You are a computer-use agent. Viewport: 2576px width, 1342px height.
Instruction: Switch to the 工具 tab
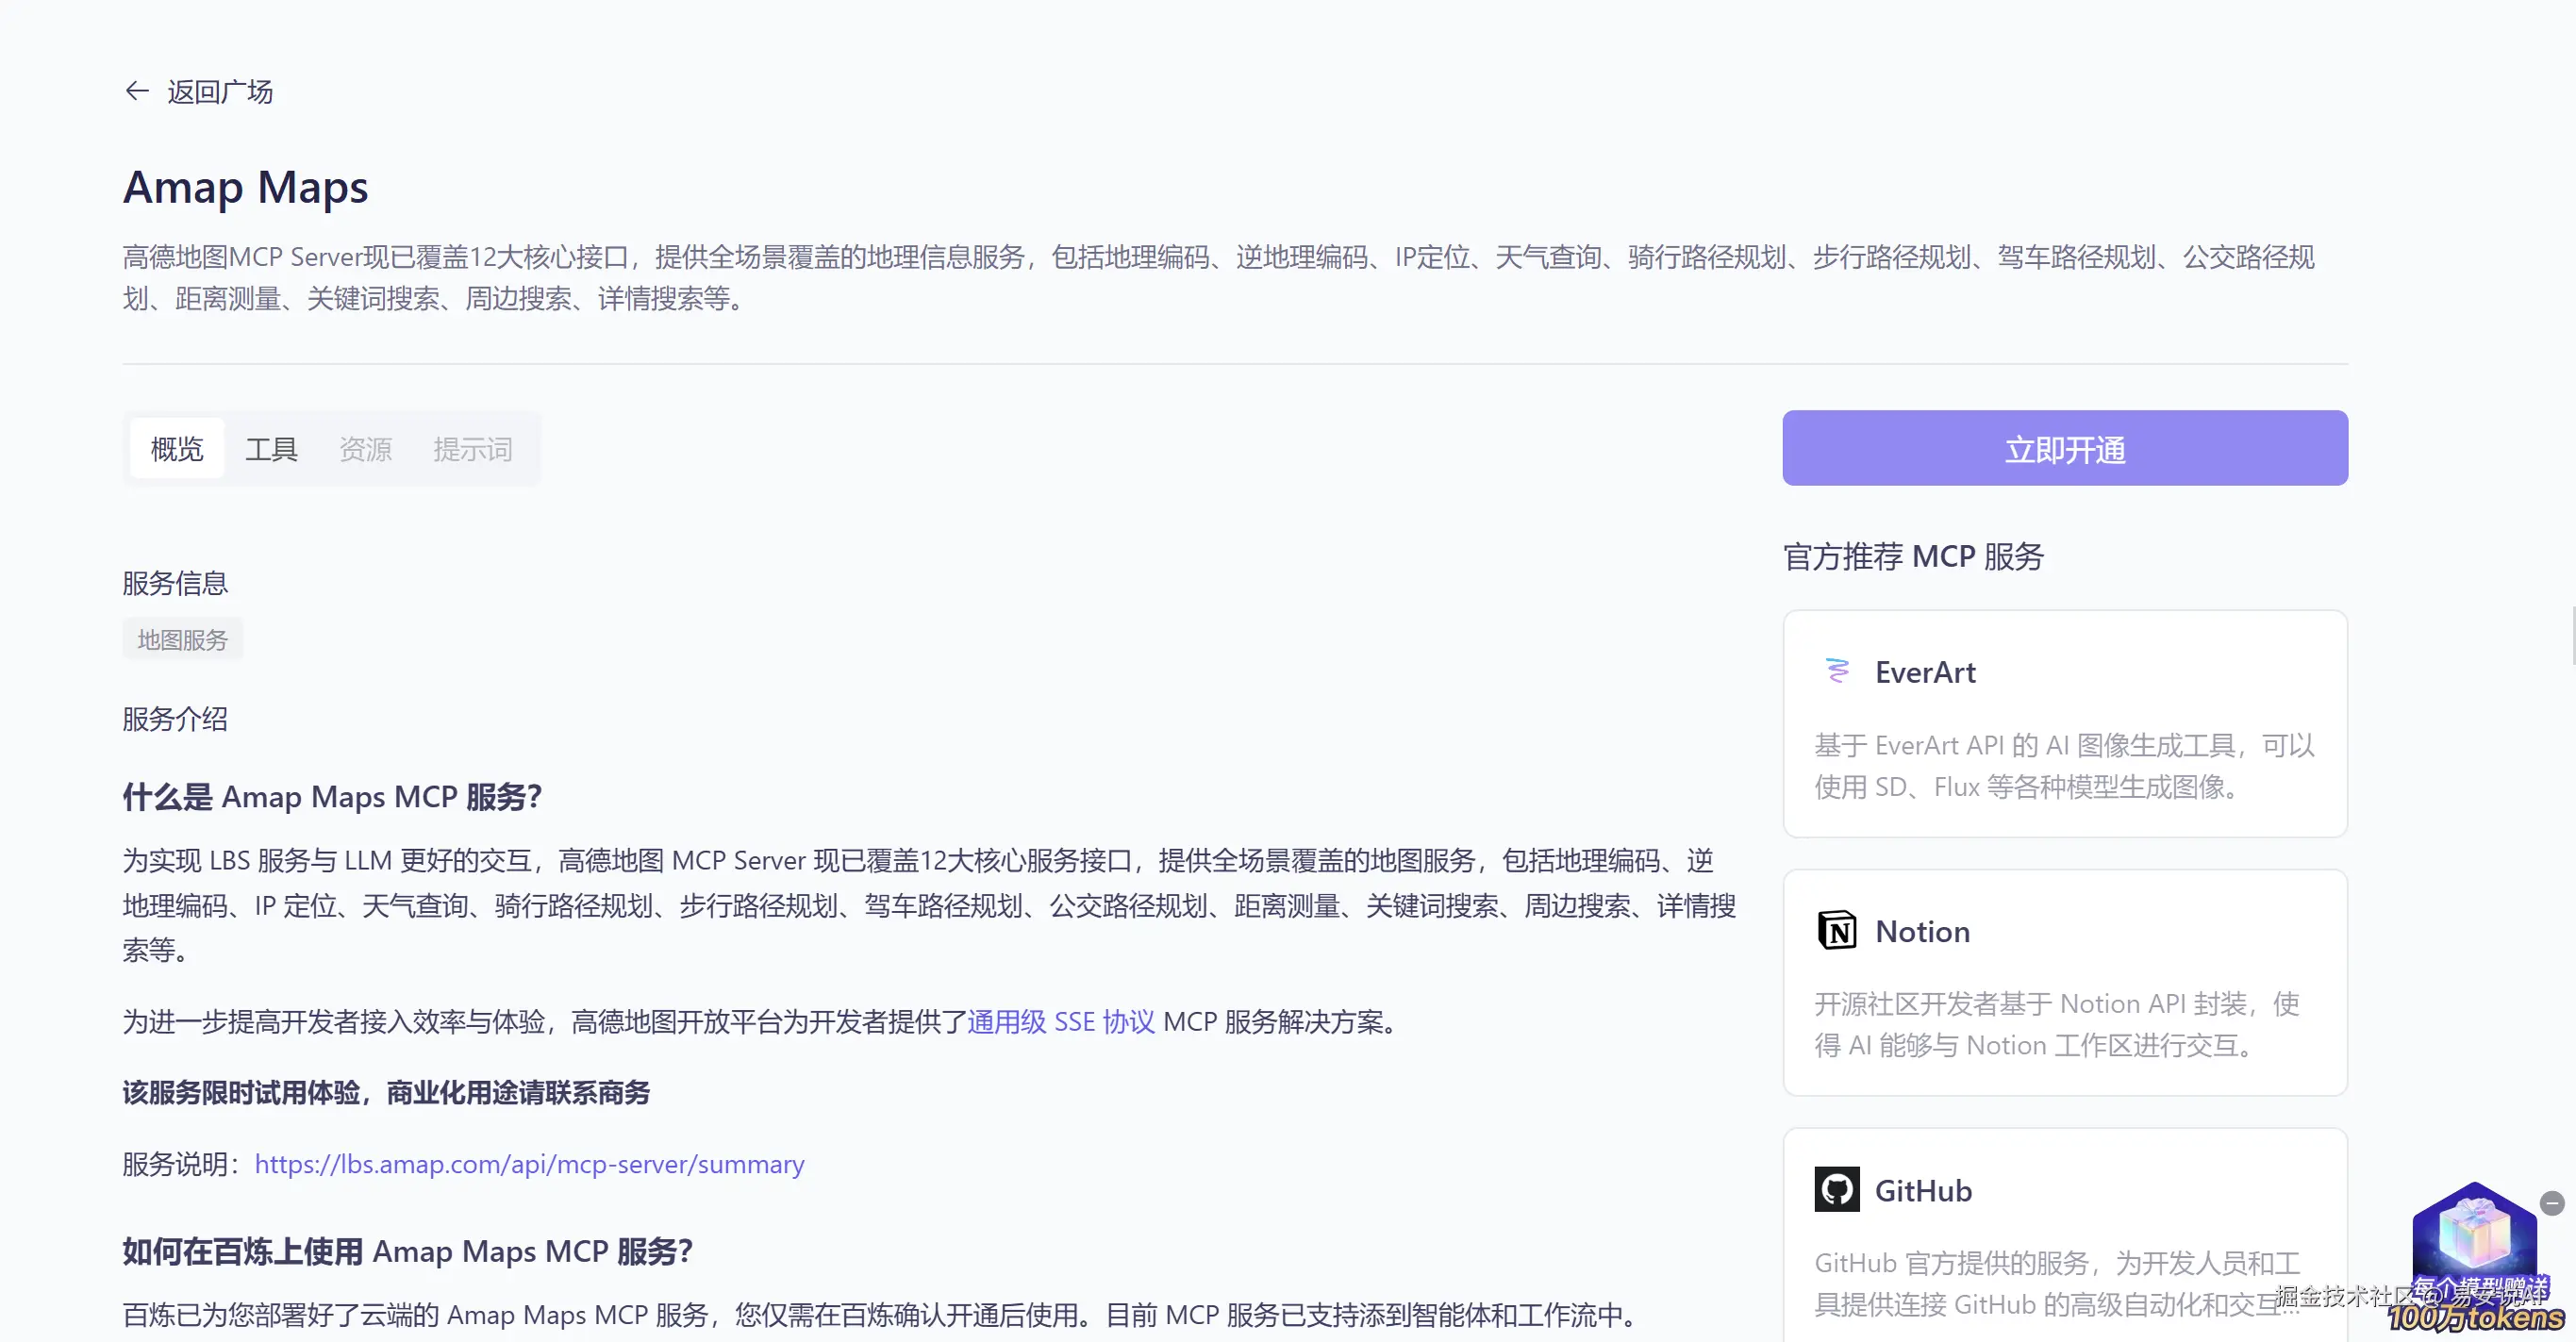271,449
